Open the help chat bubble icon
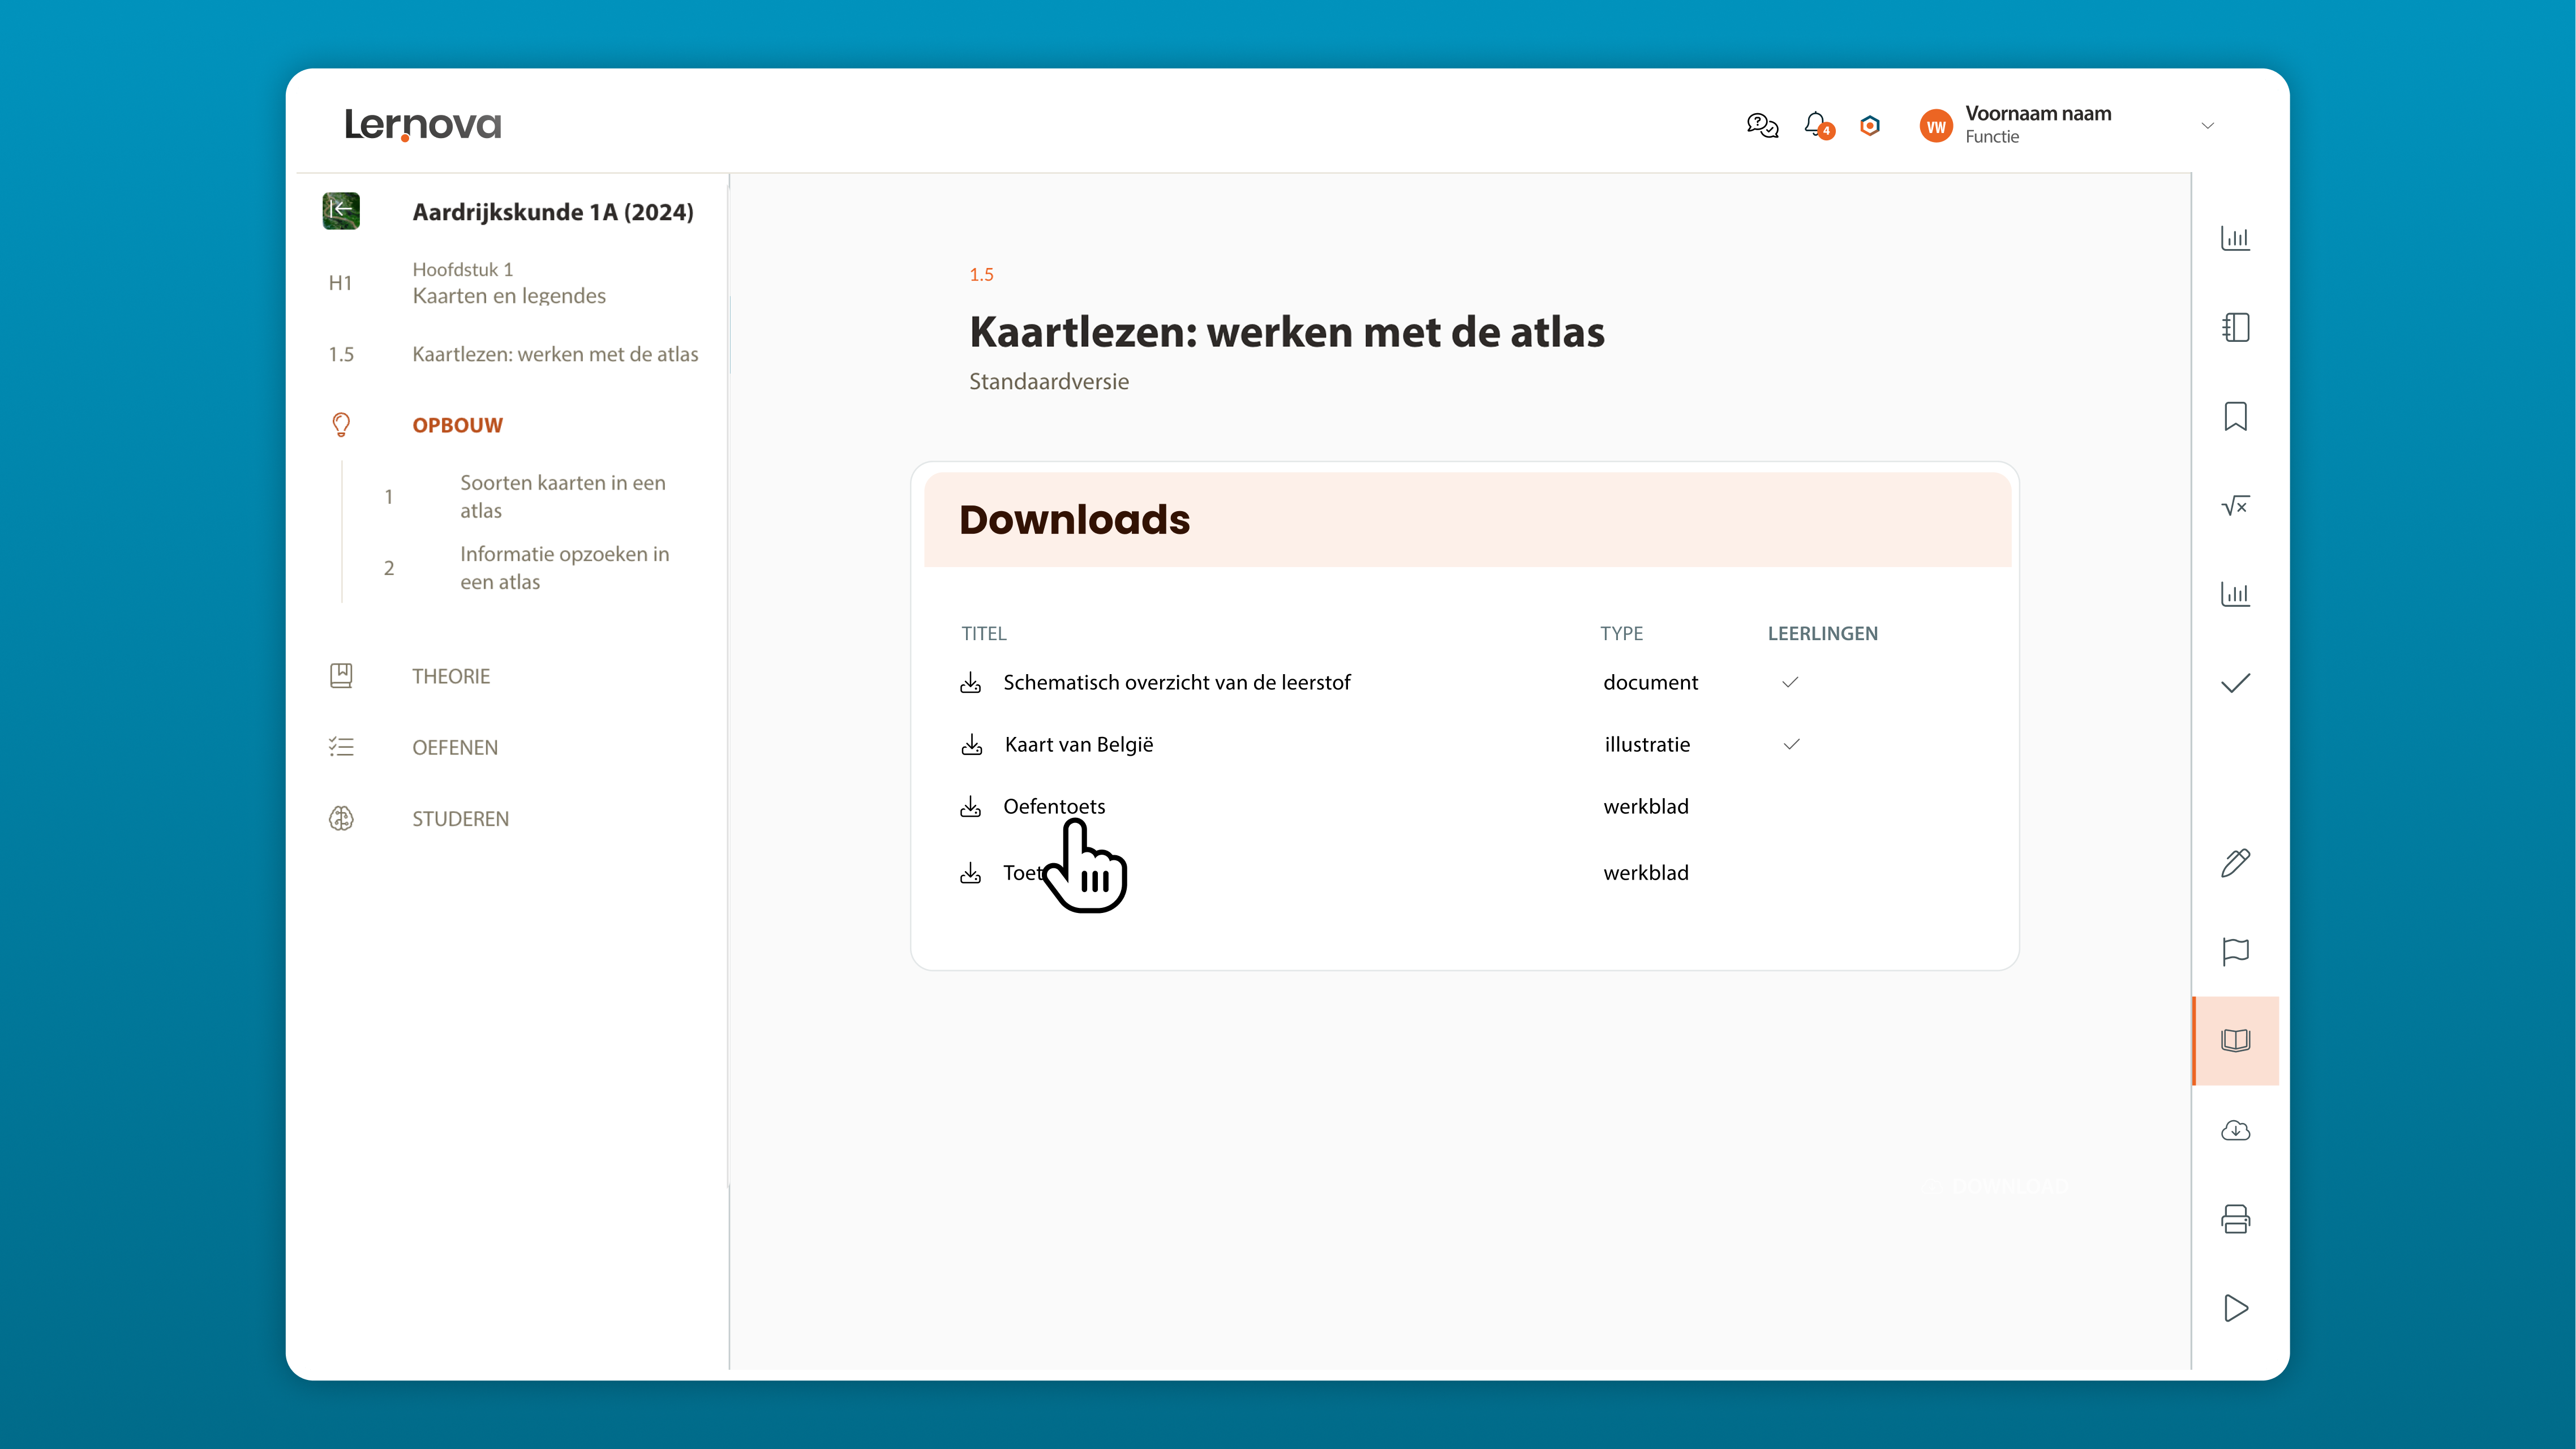 (1761, 125)
